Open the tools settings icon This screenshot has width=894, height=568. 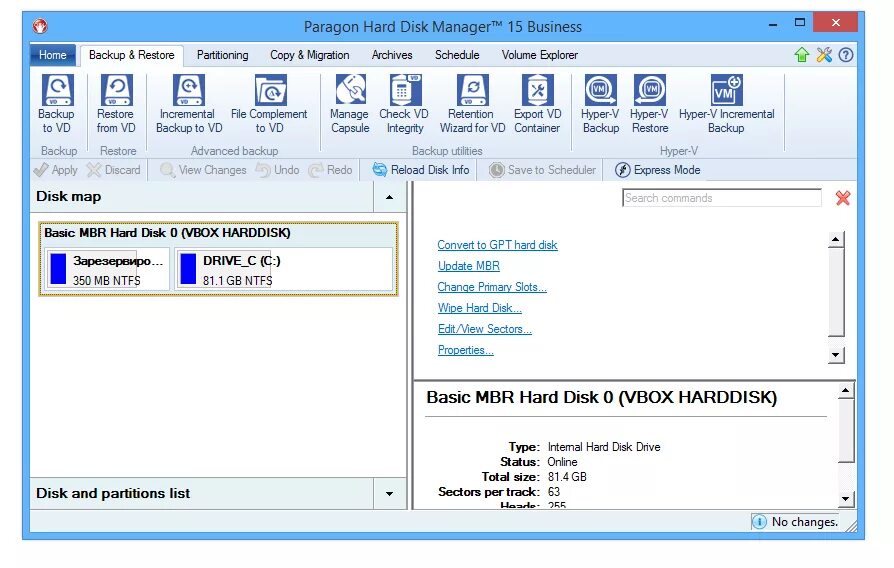coord(824,55)
